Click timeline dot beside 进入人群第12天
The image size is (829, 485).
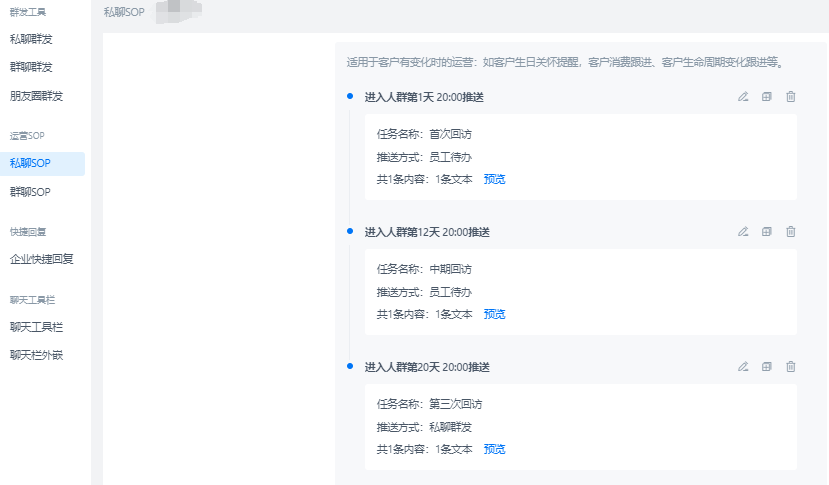point(350,231)
